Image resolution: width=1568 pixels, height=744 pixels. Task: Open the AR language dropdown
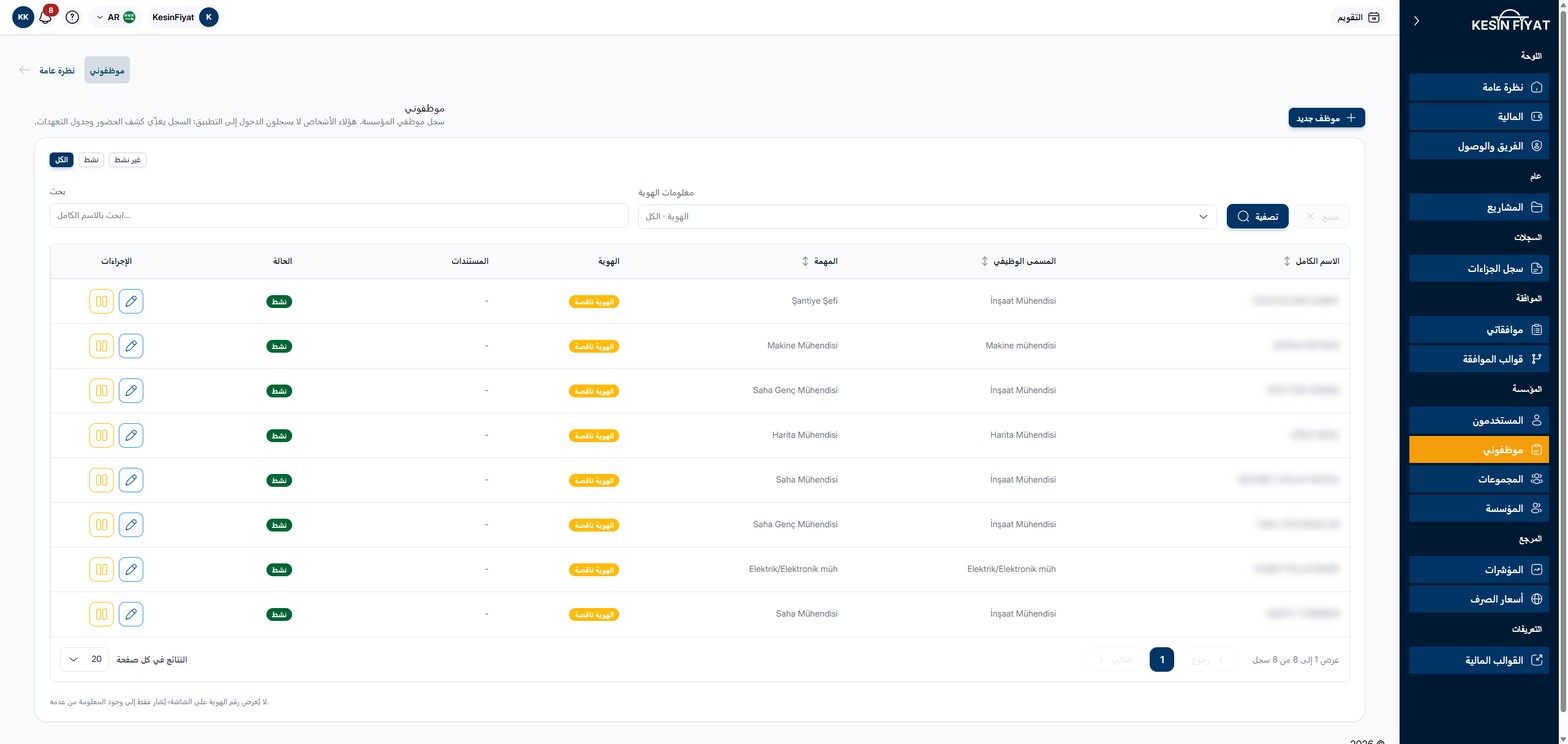pyautogui.click(x=116, y=17)
